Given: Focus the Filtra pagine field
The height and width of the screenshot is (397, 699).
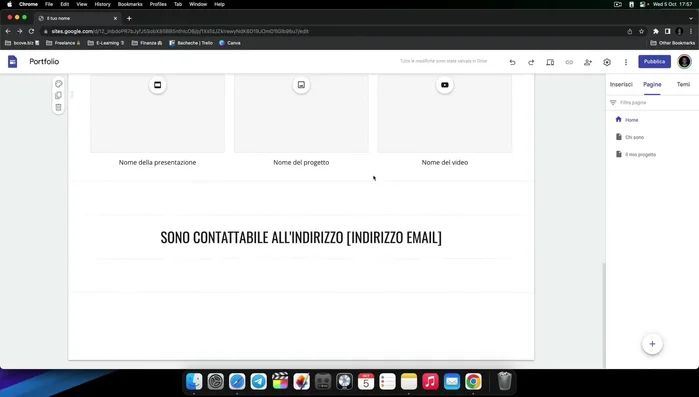Looking at the screenshot, I should [652, 102].
